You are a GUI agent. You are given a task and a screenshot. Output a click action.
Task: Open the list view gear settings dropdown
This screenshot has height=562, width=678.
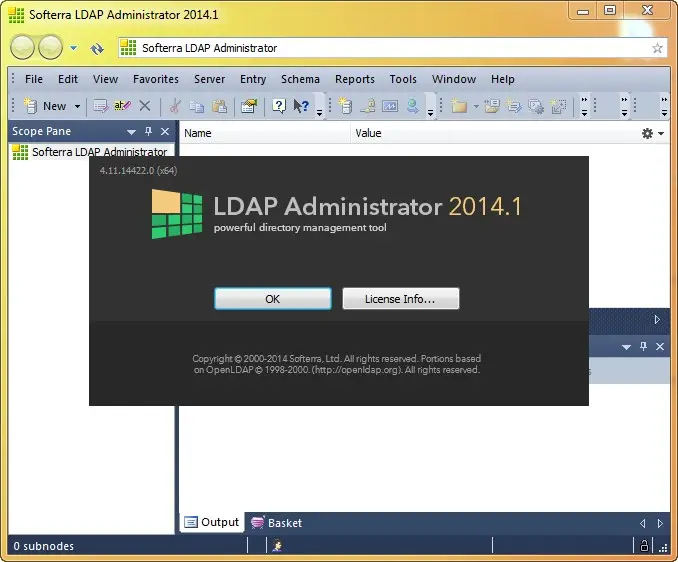[652, 134]
